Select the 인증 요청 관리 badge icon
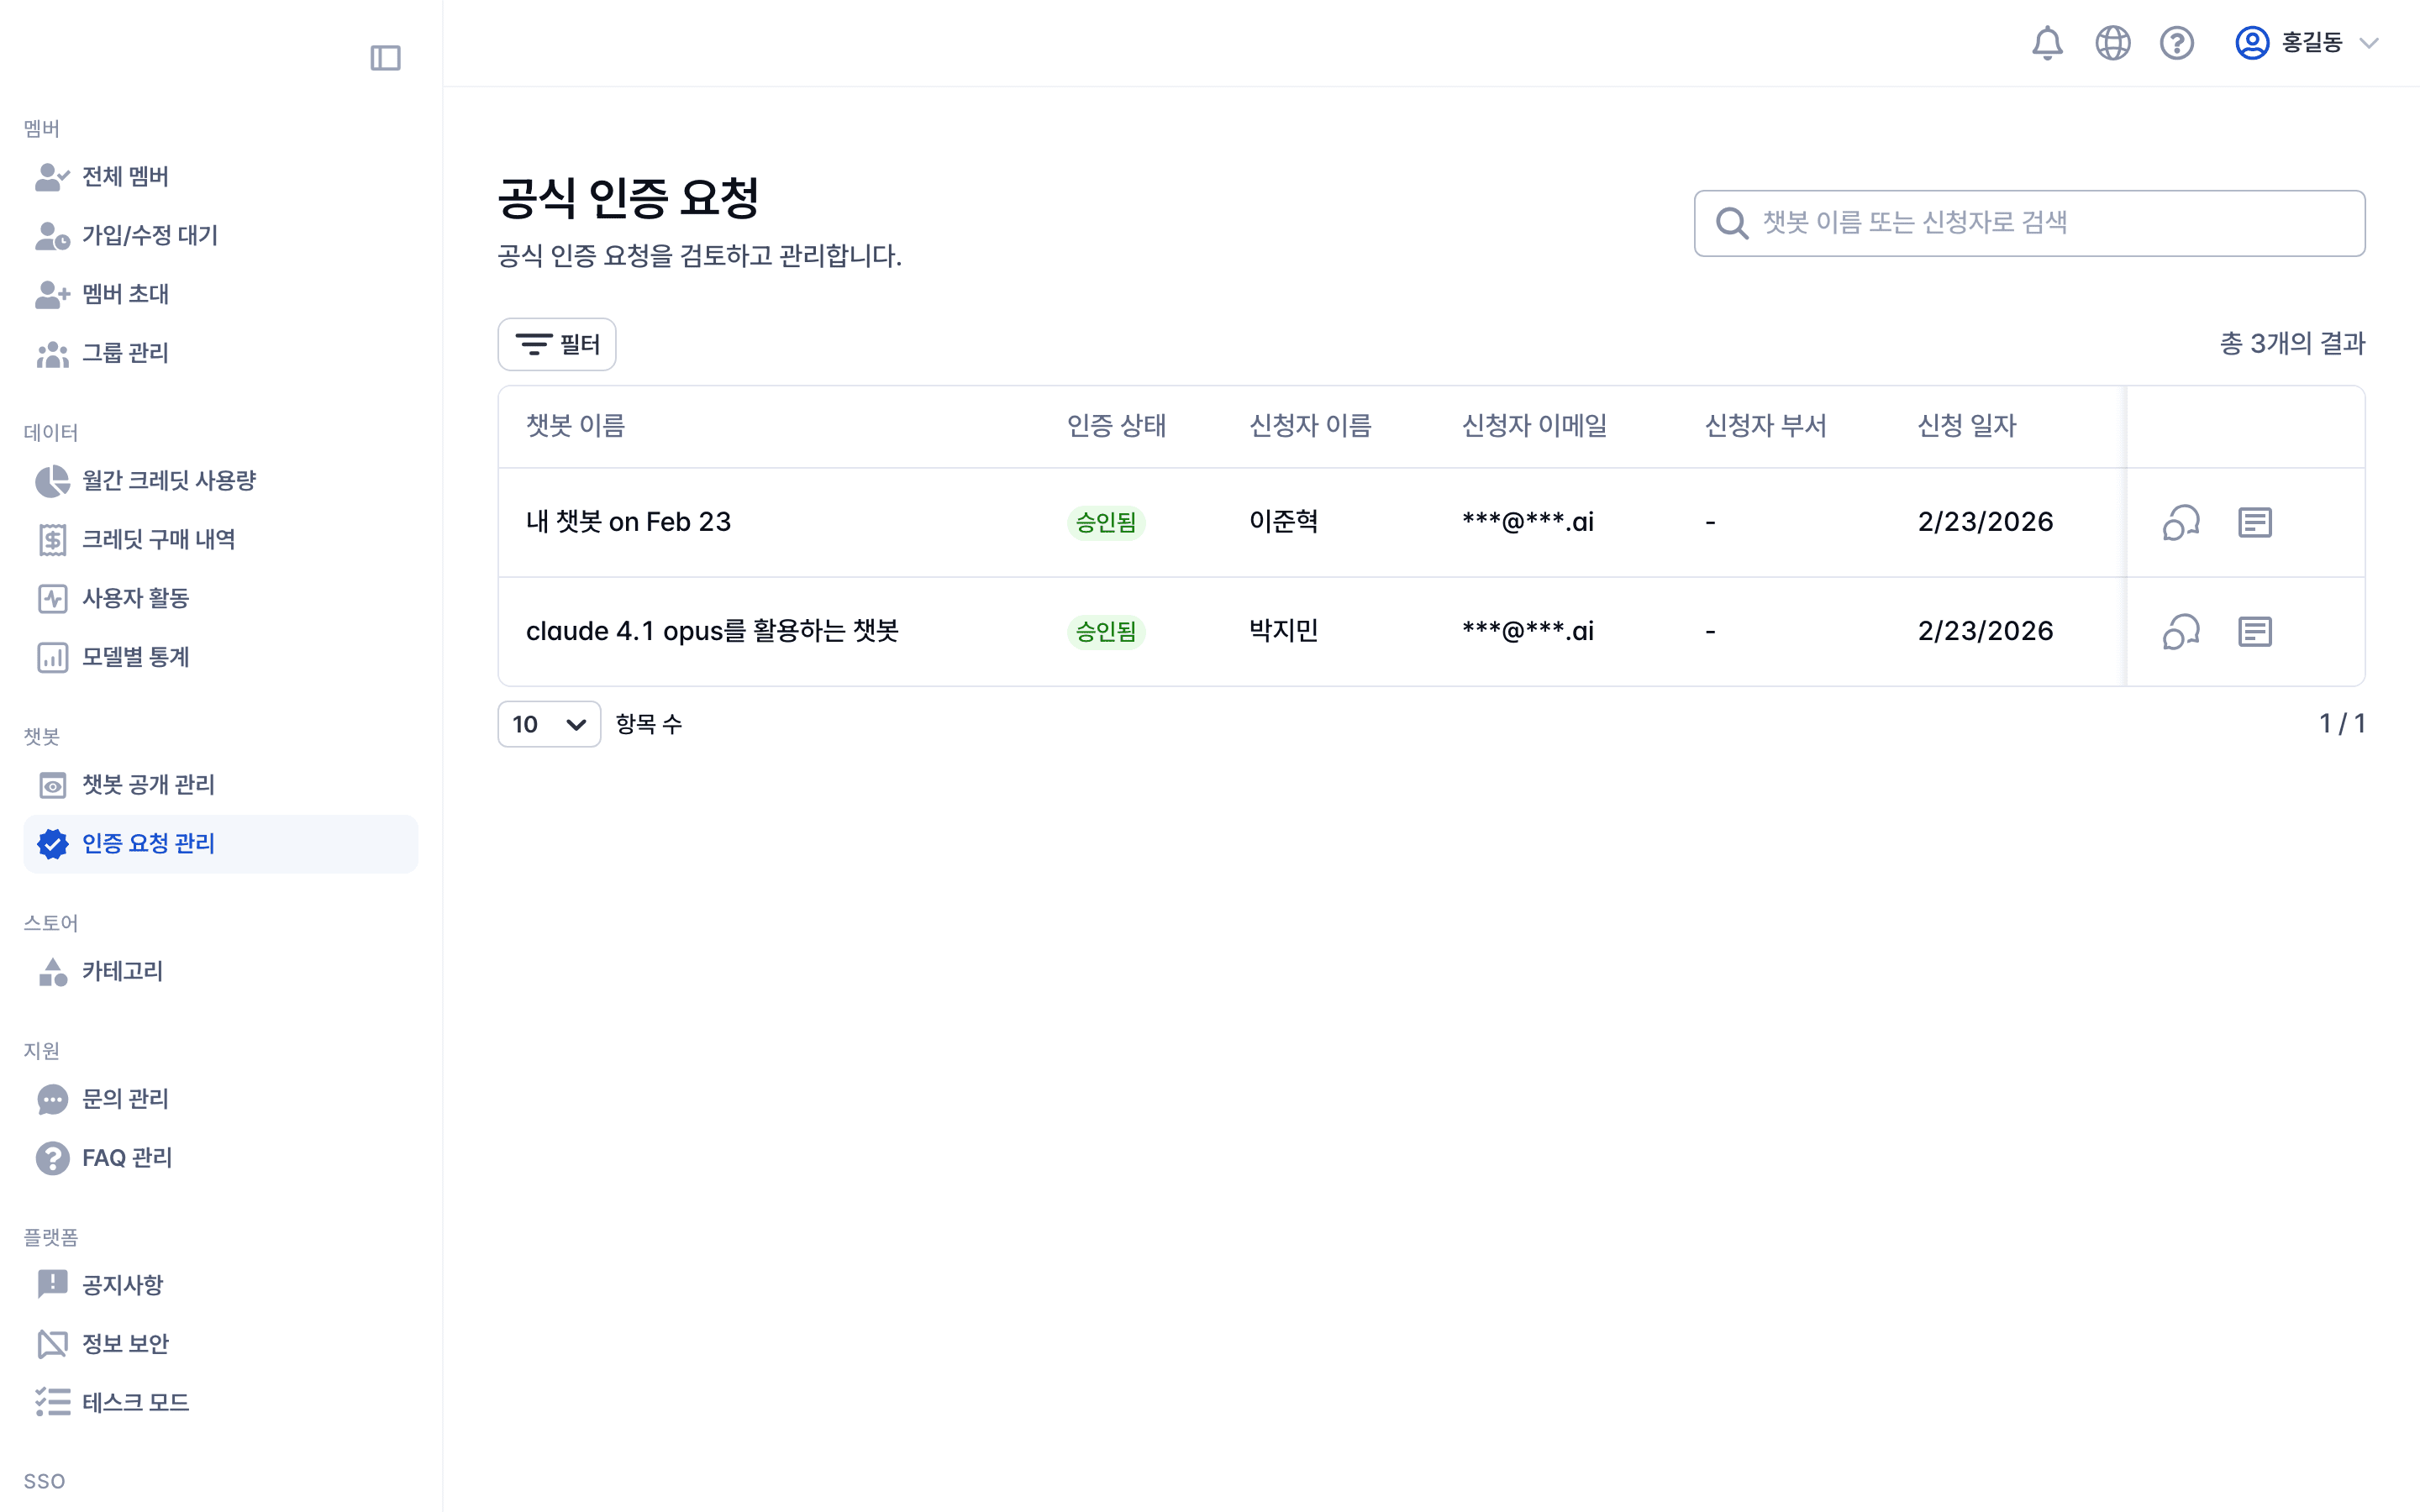 [52, 843]
